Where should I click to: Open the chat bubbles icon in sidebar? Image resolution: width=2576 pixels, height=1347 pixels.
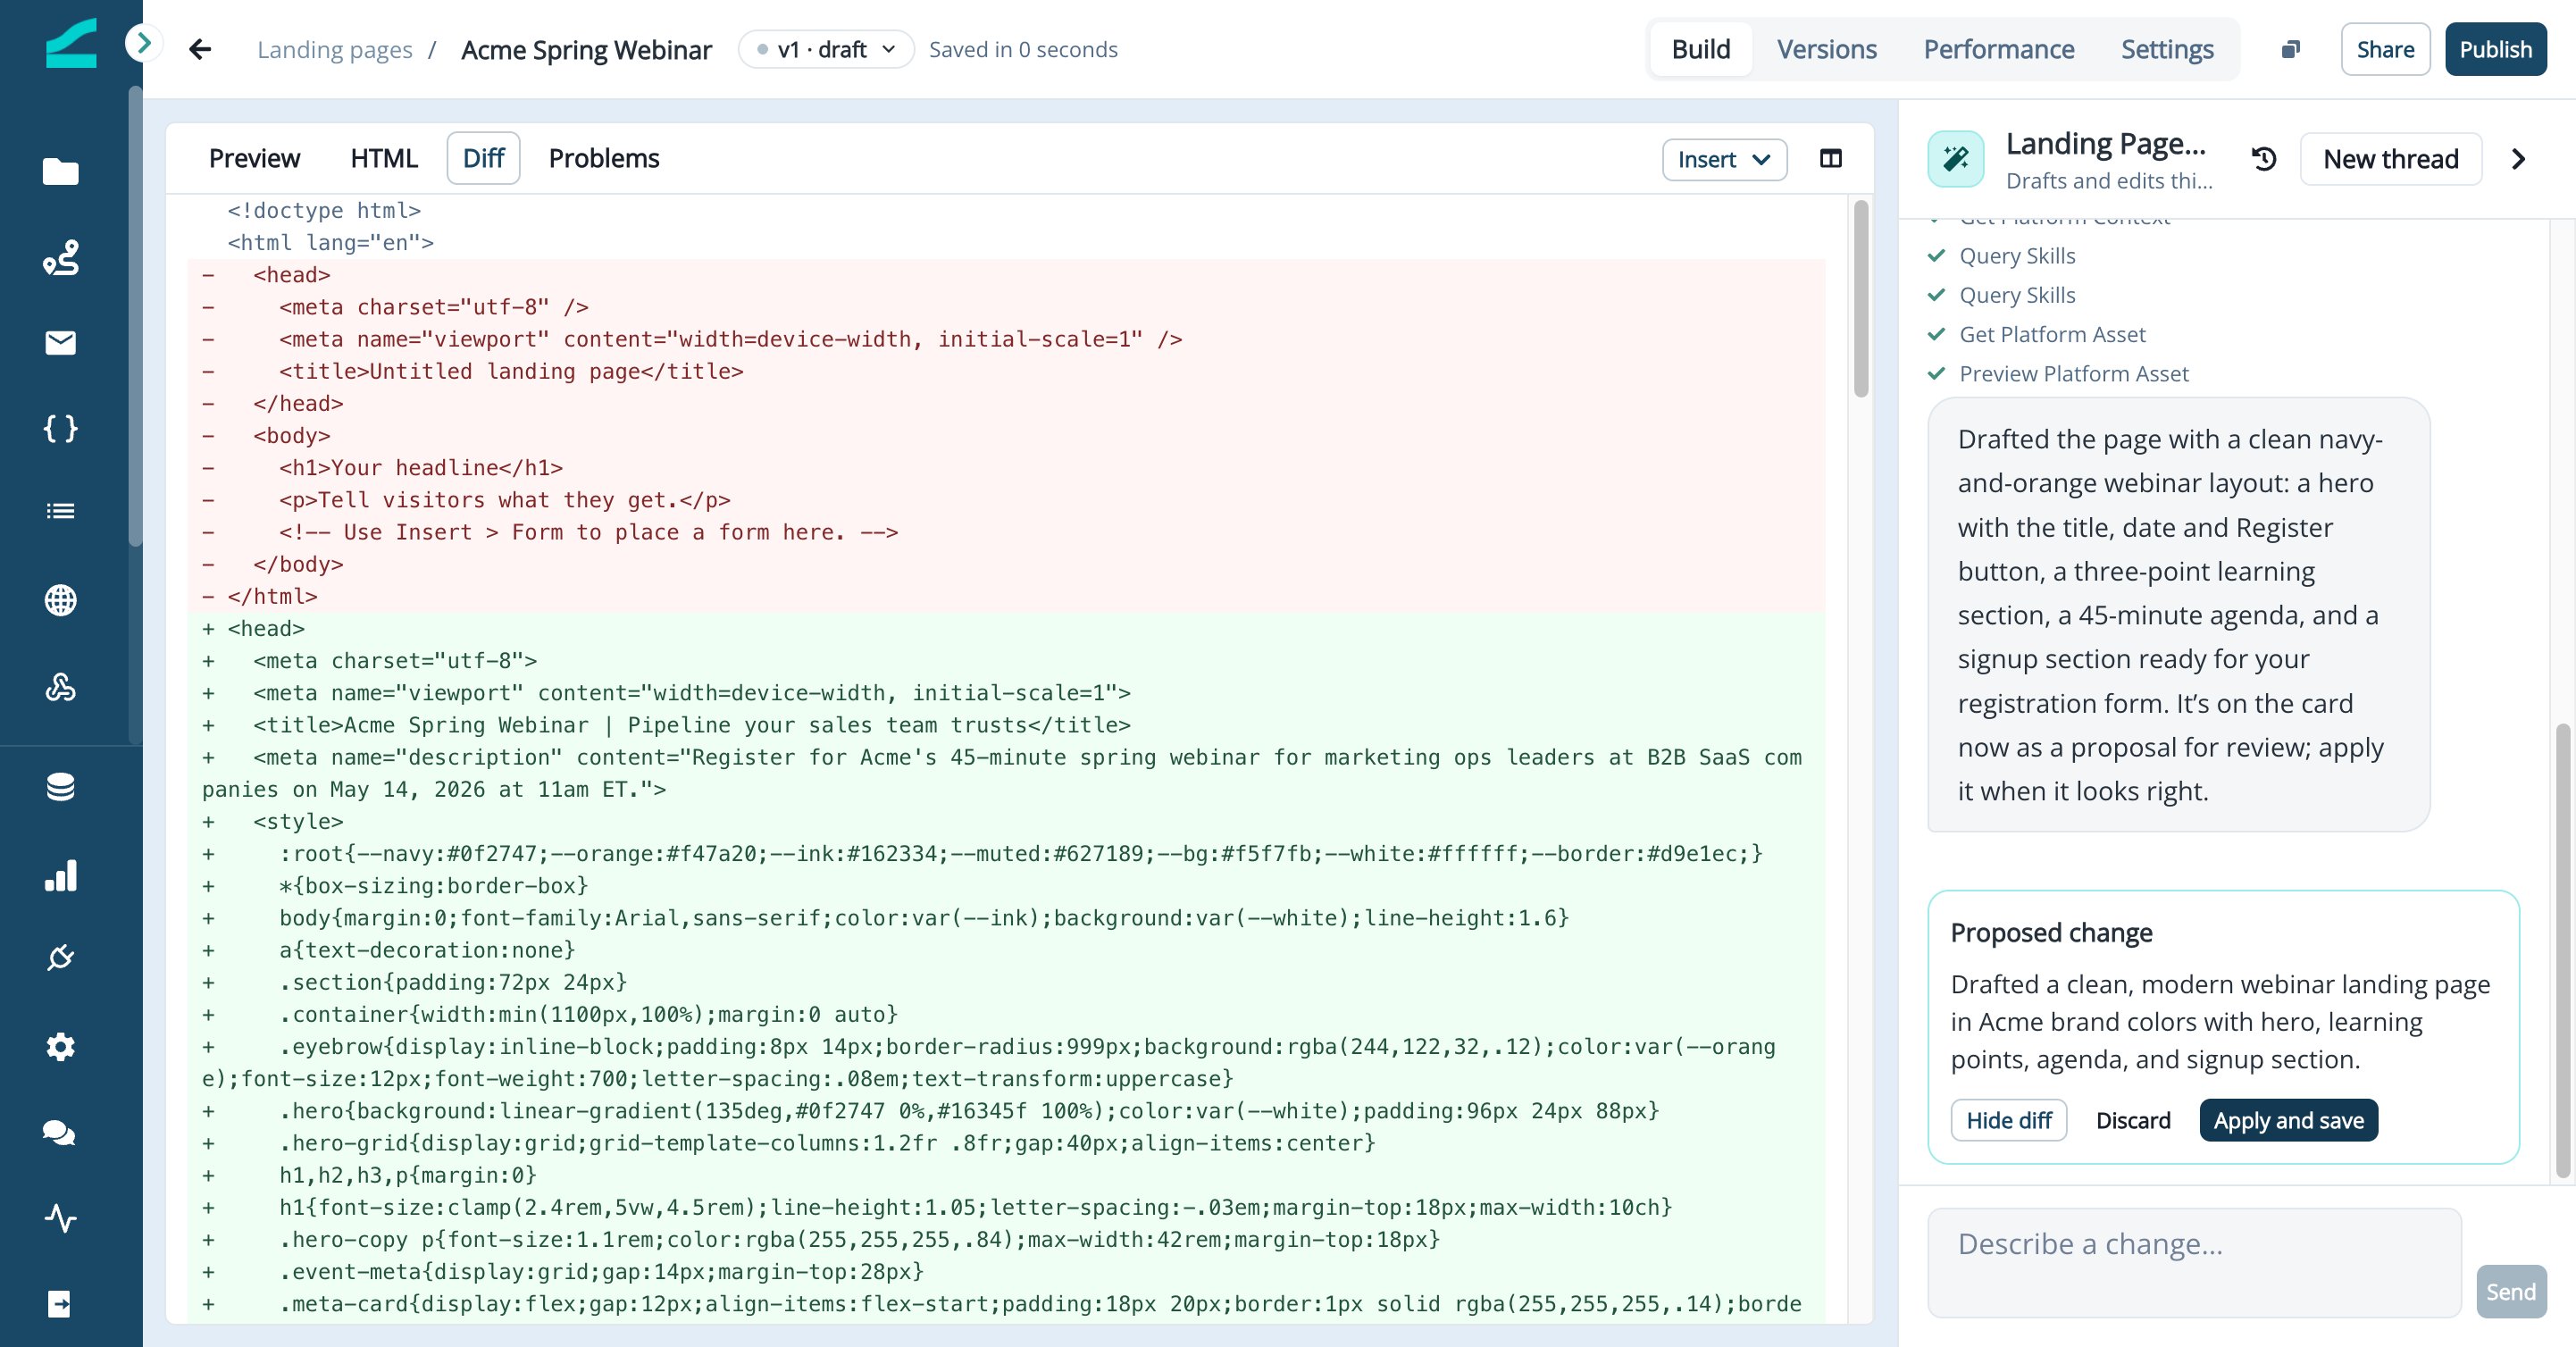point(60,1133)
